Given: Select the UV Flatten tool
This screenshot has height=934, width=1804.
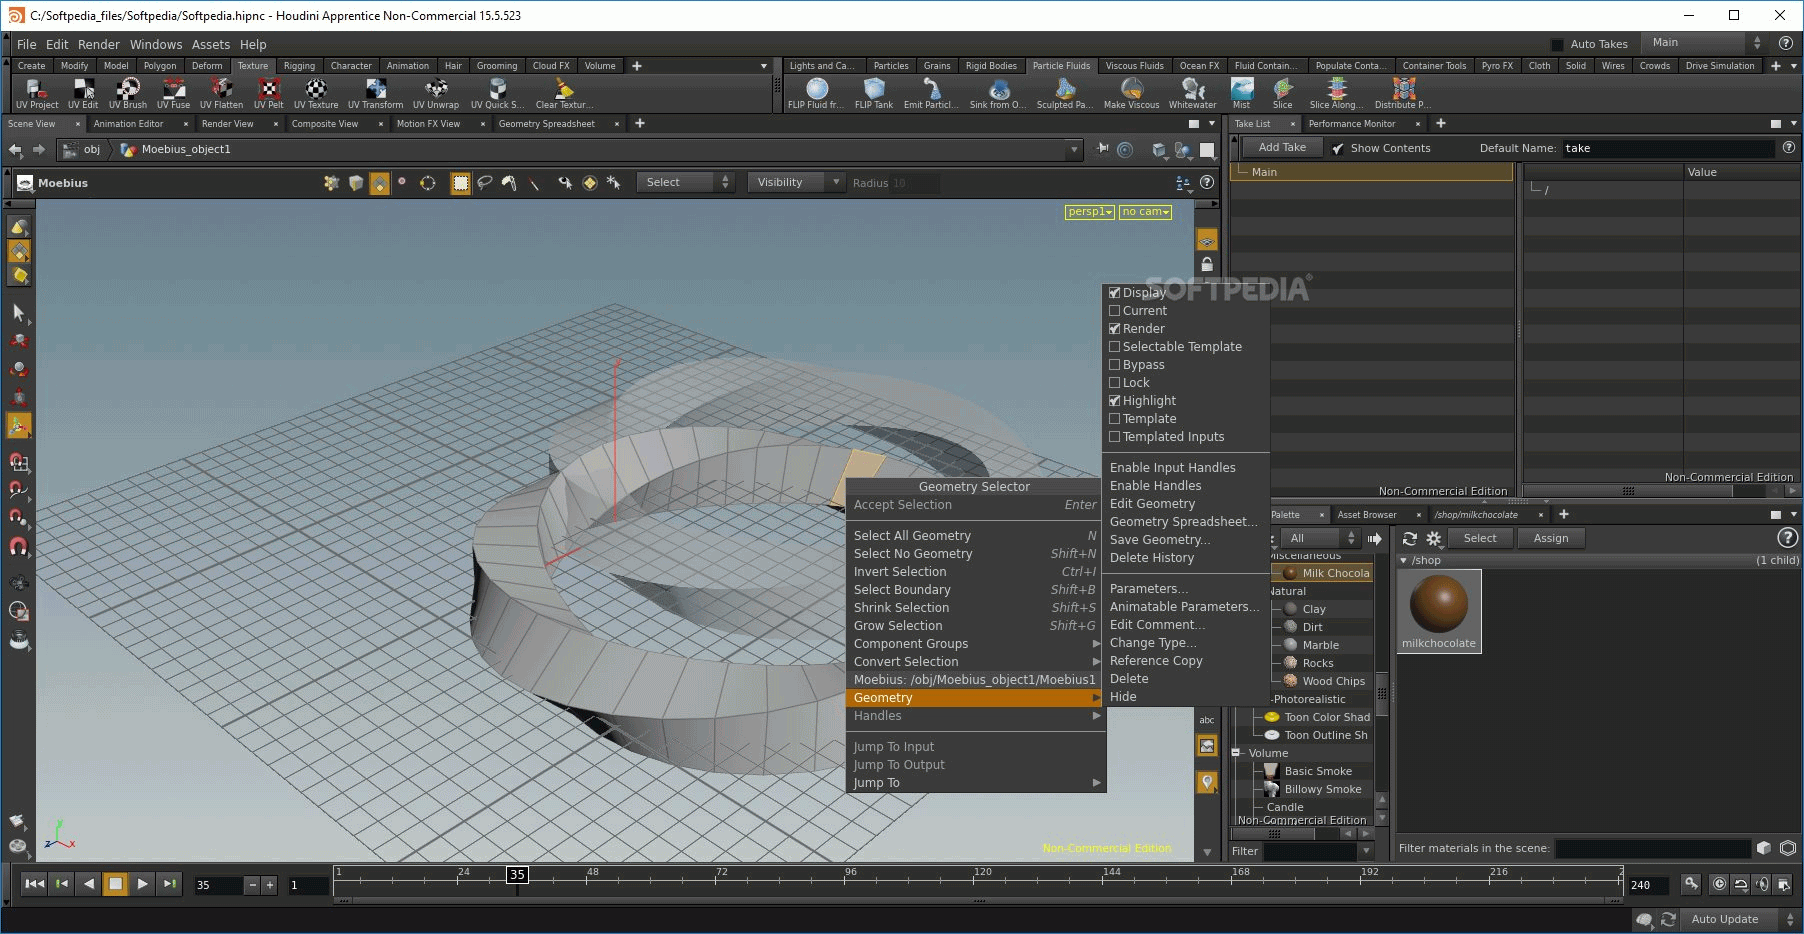Looking at the screenshot, I should coord(221,94).
